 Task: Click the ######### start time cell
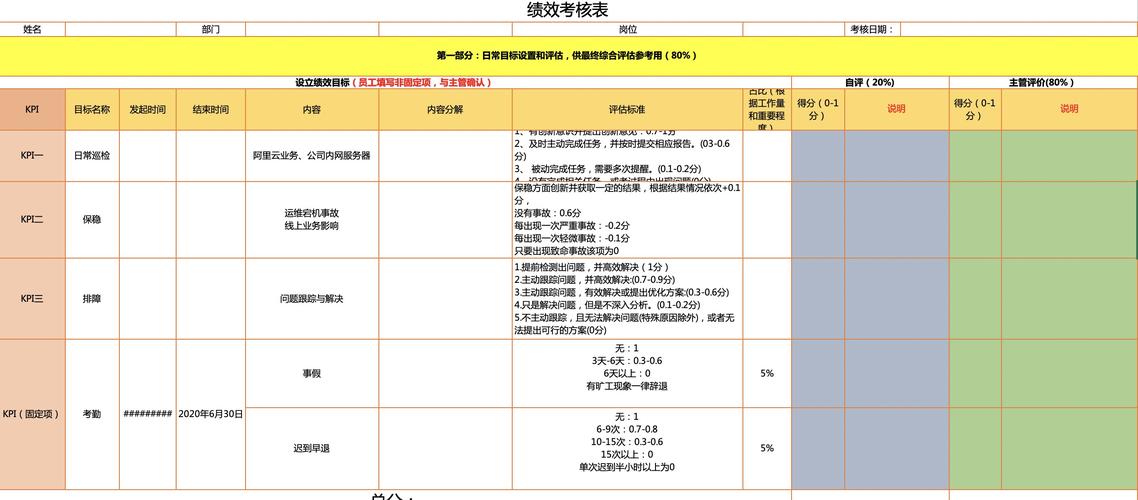[x=148, y=414]
